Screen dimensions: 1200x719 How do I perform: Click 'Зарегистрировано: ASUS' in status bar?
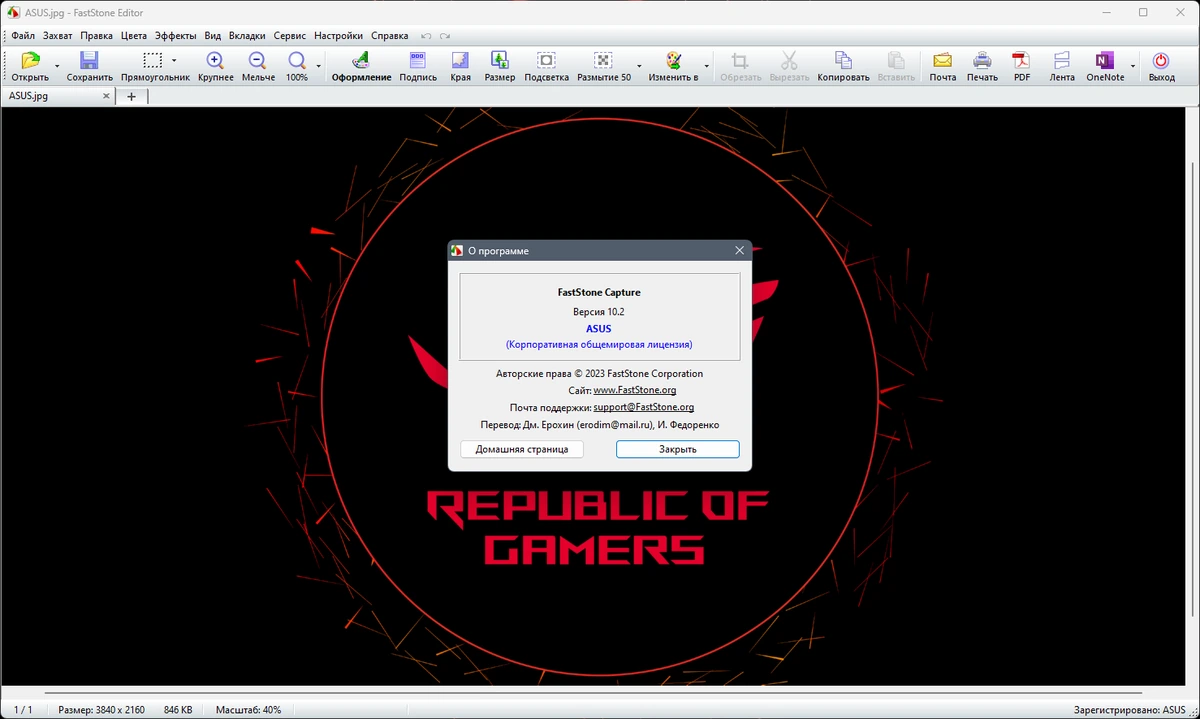(1129, 710)
